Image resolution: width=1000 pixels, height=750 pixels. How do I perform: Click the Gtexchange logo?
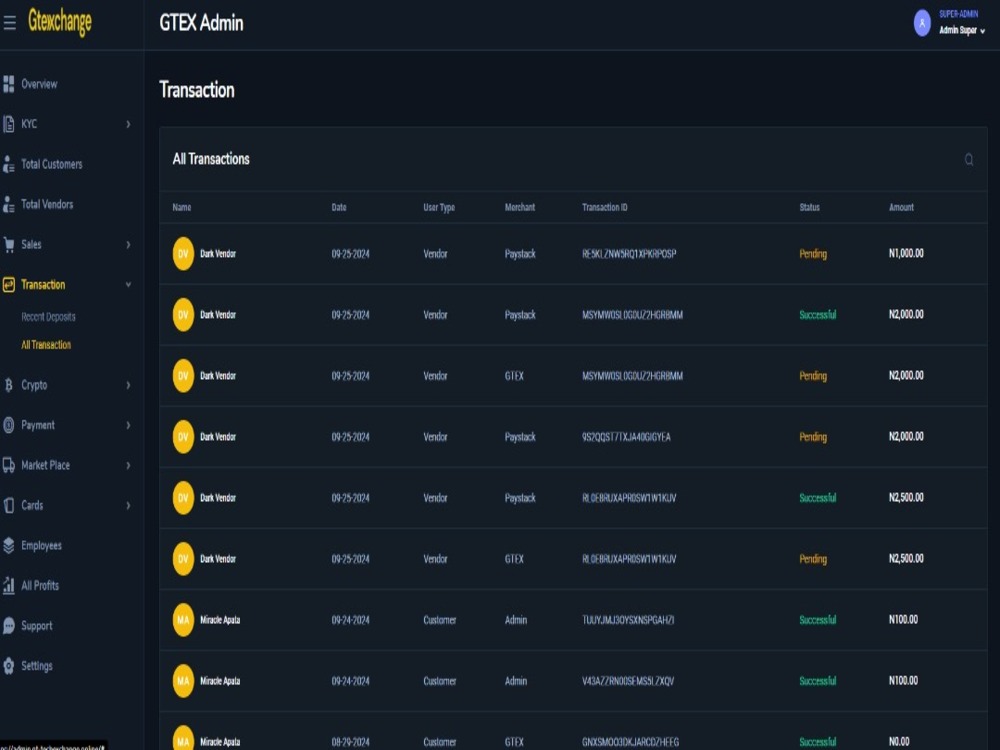click(x=60, y=22)
